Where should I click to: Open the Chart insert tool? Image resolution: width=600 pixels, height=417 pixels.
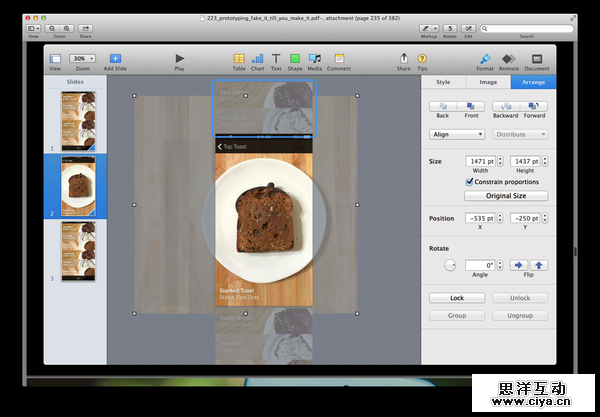point(258,59)
